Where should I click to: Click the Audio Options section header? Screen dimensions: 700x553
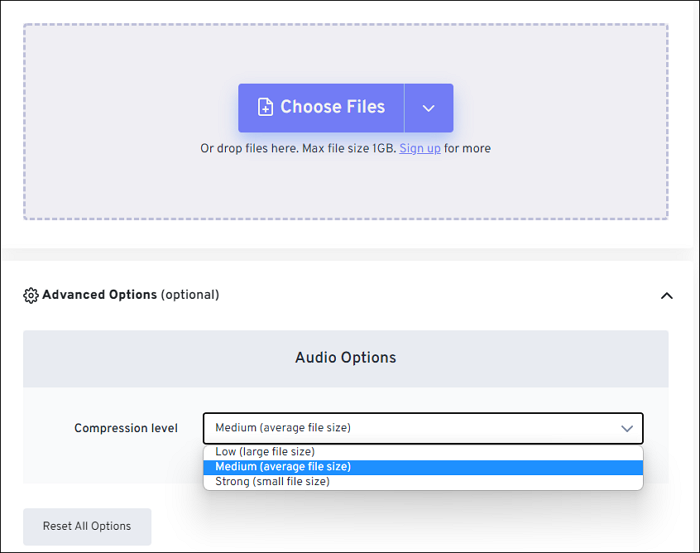345,358
